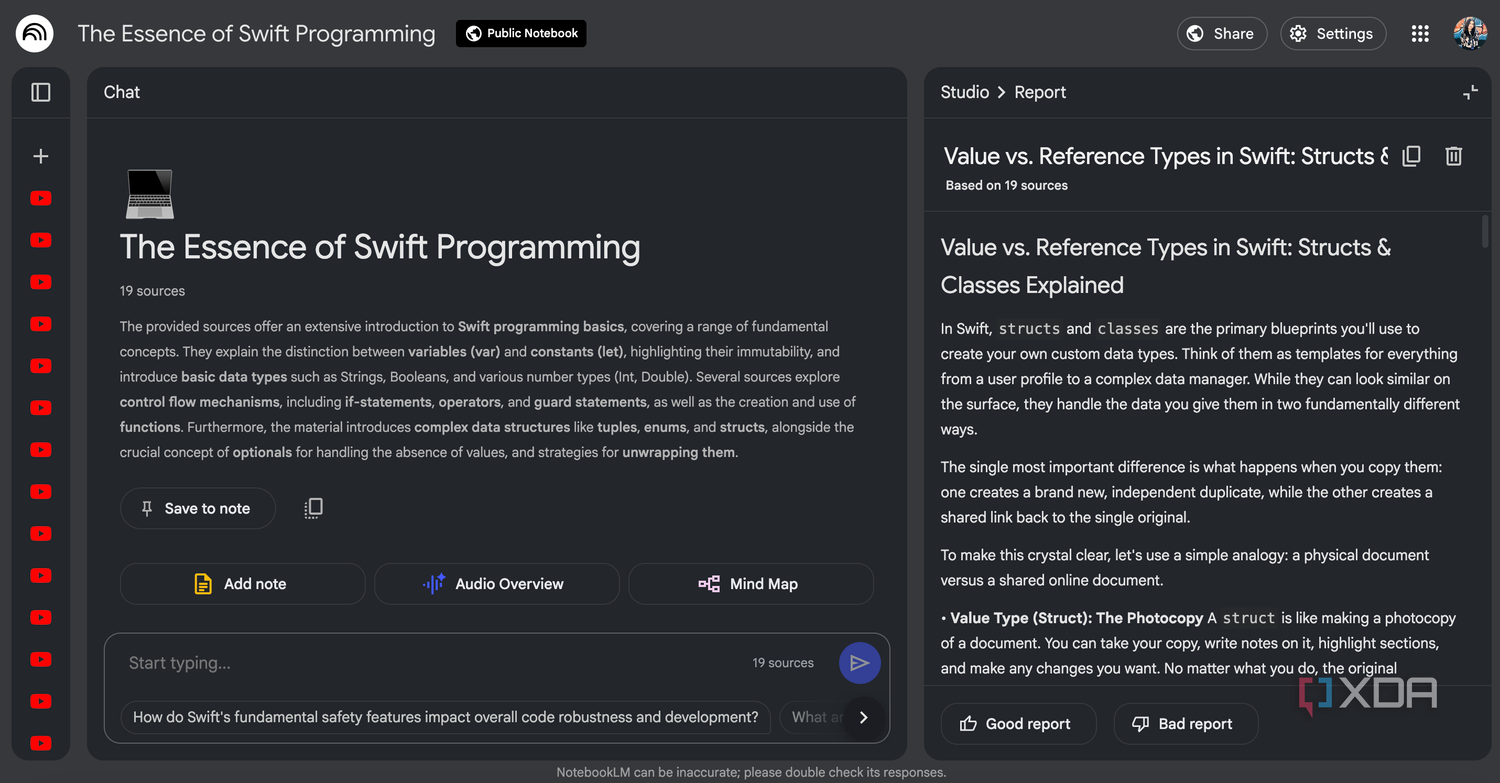Collapse the sources sidebar panel
Image resolution: width=1500 pixels, height=783 pixels.
point(41,92)
